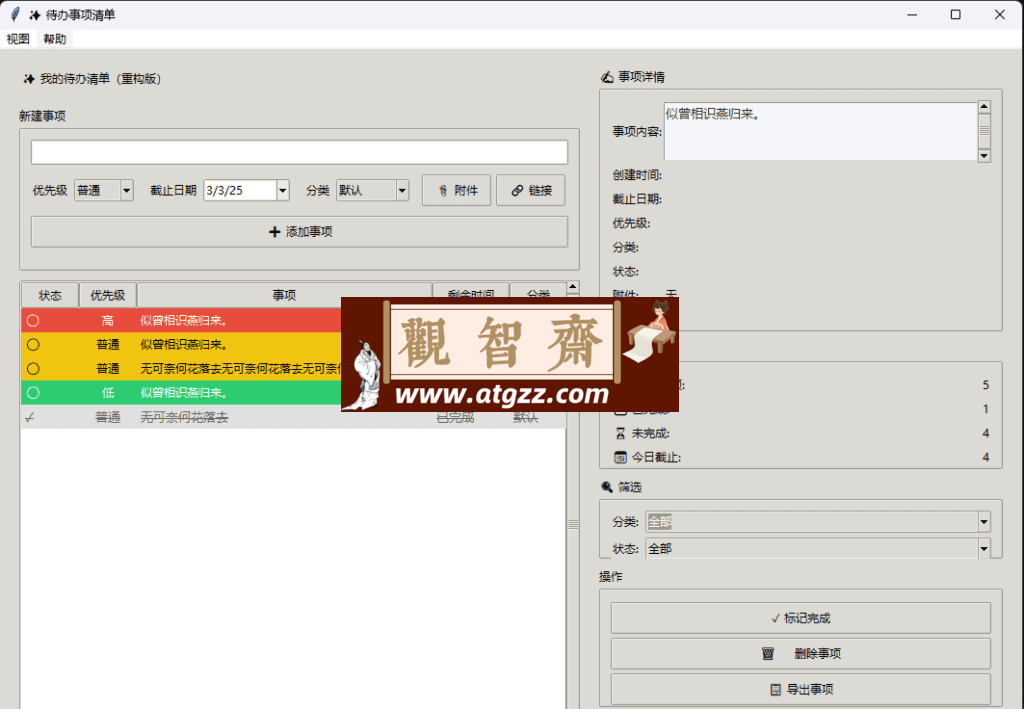Select the green row text 似曾相识燕归来。
Screen dimensions: 1024x709
[x=184, y=393]
